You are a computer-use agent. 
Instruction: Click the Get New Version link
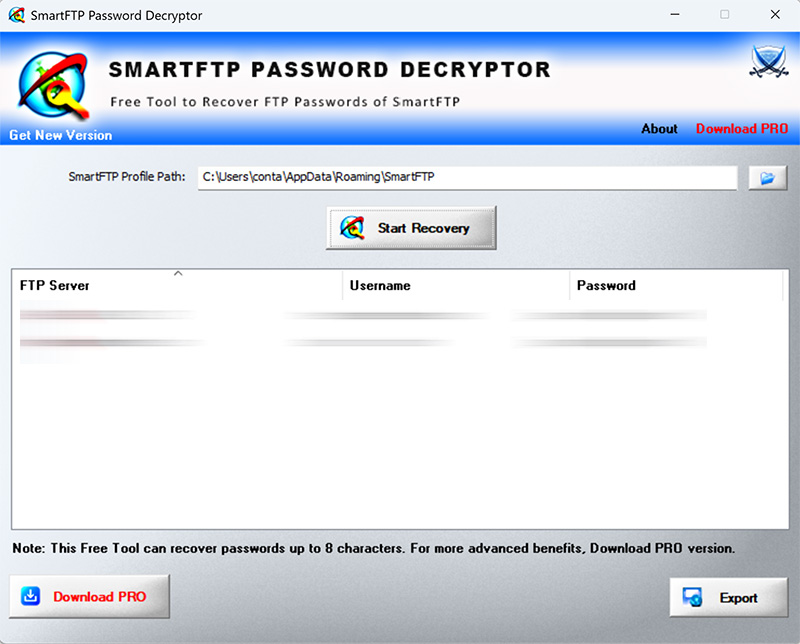click(x=61, y=135)
